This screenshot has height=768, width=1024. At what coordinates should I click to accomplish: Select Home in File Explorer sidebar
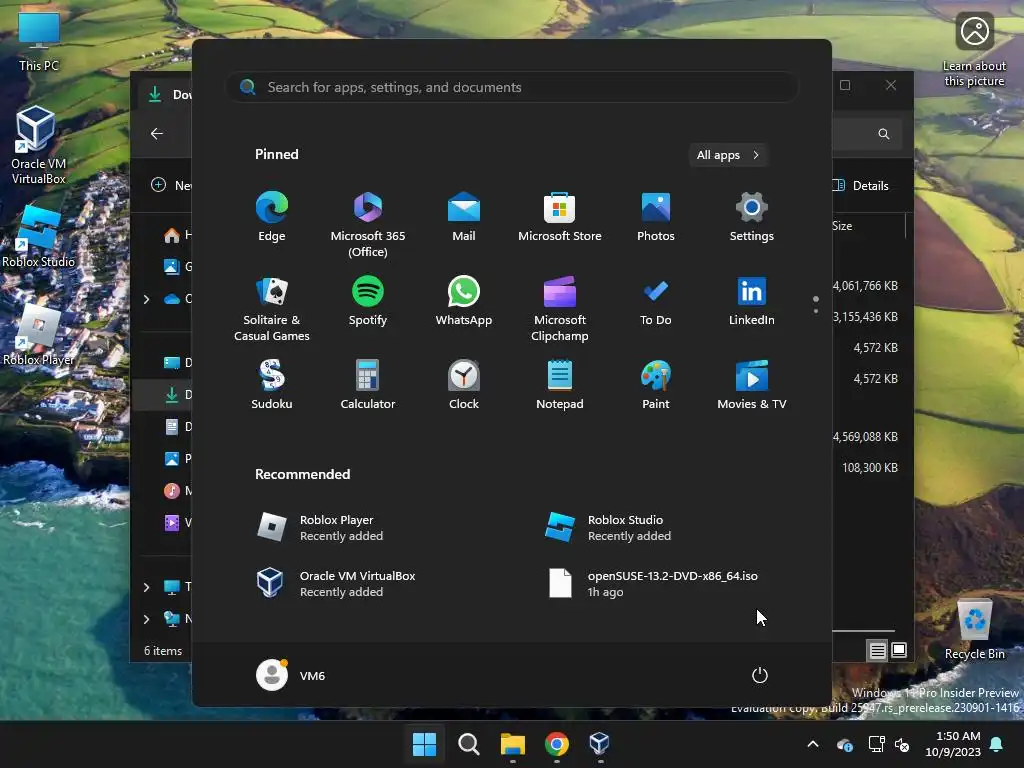tap(178, 234)
